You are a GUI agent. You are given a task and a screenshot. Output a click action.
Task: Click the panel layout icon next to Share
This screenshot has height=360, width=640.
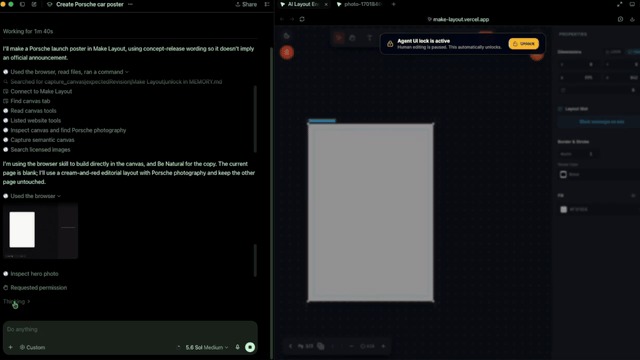pos(267,4)
